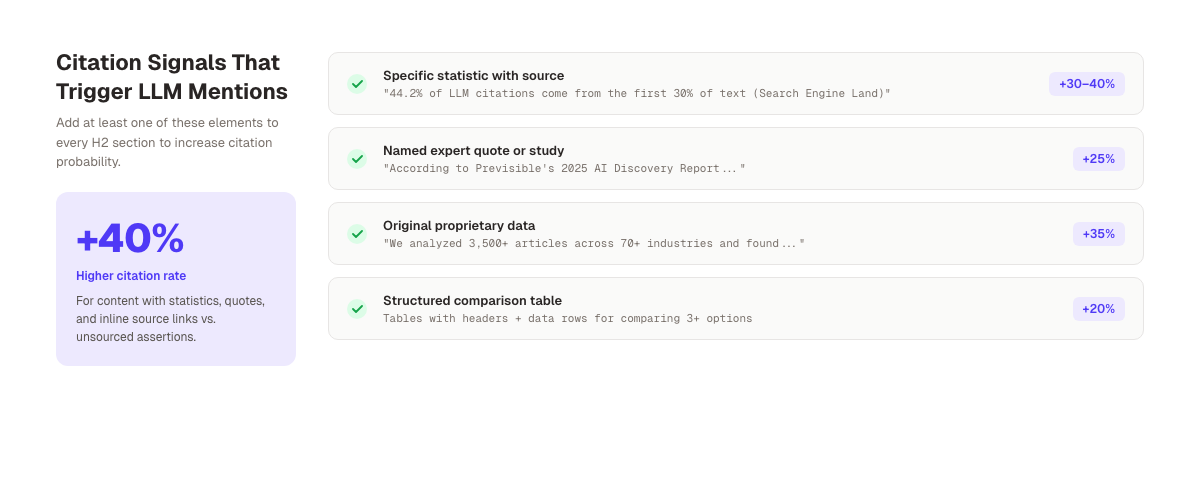Click the check icon for Structured comparison table

pyautogui.click(x=357, y=309)
